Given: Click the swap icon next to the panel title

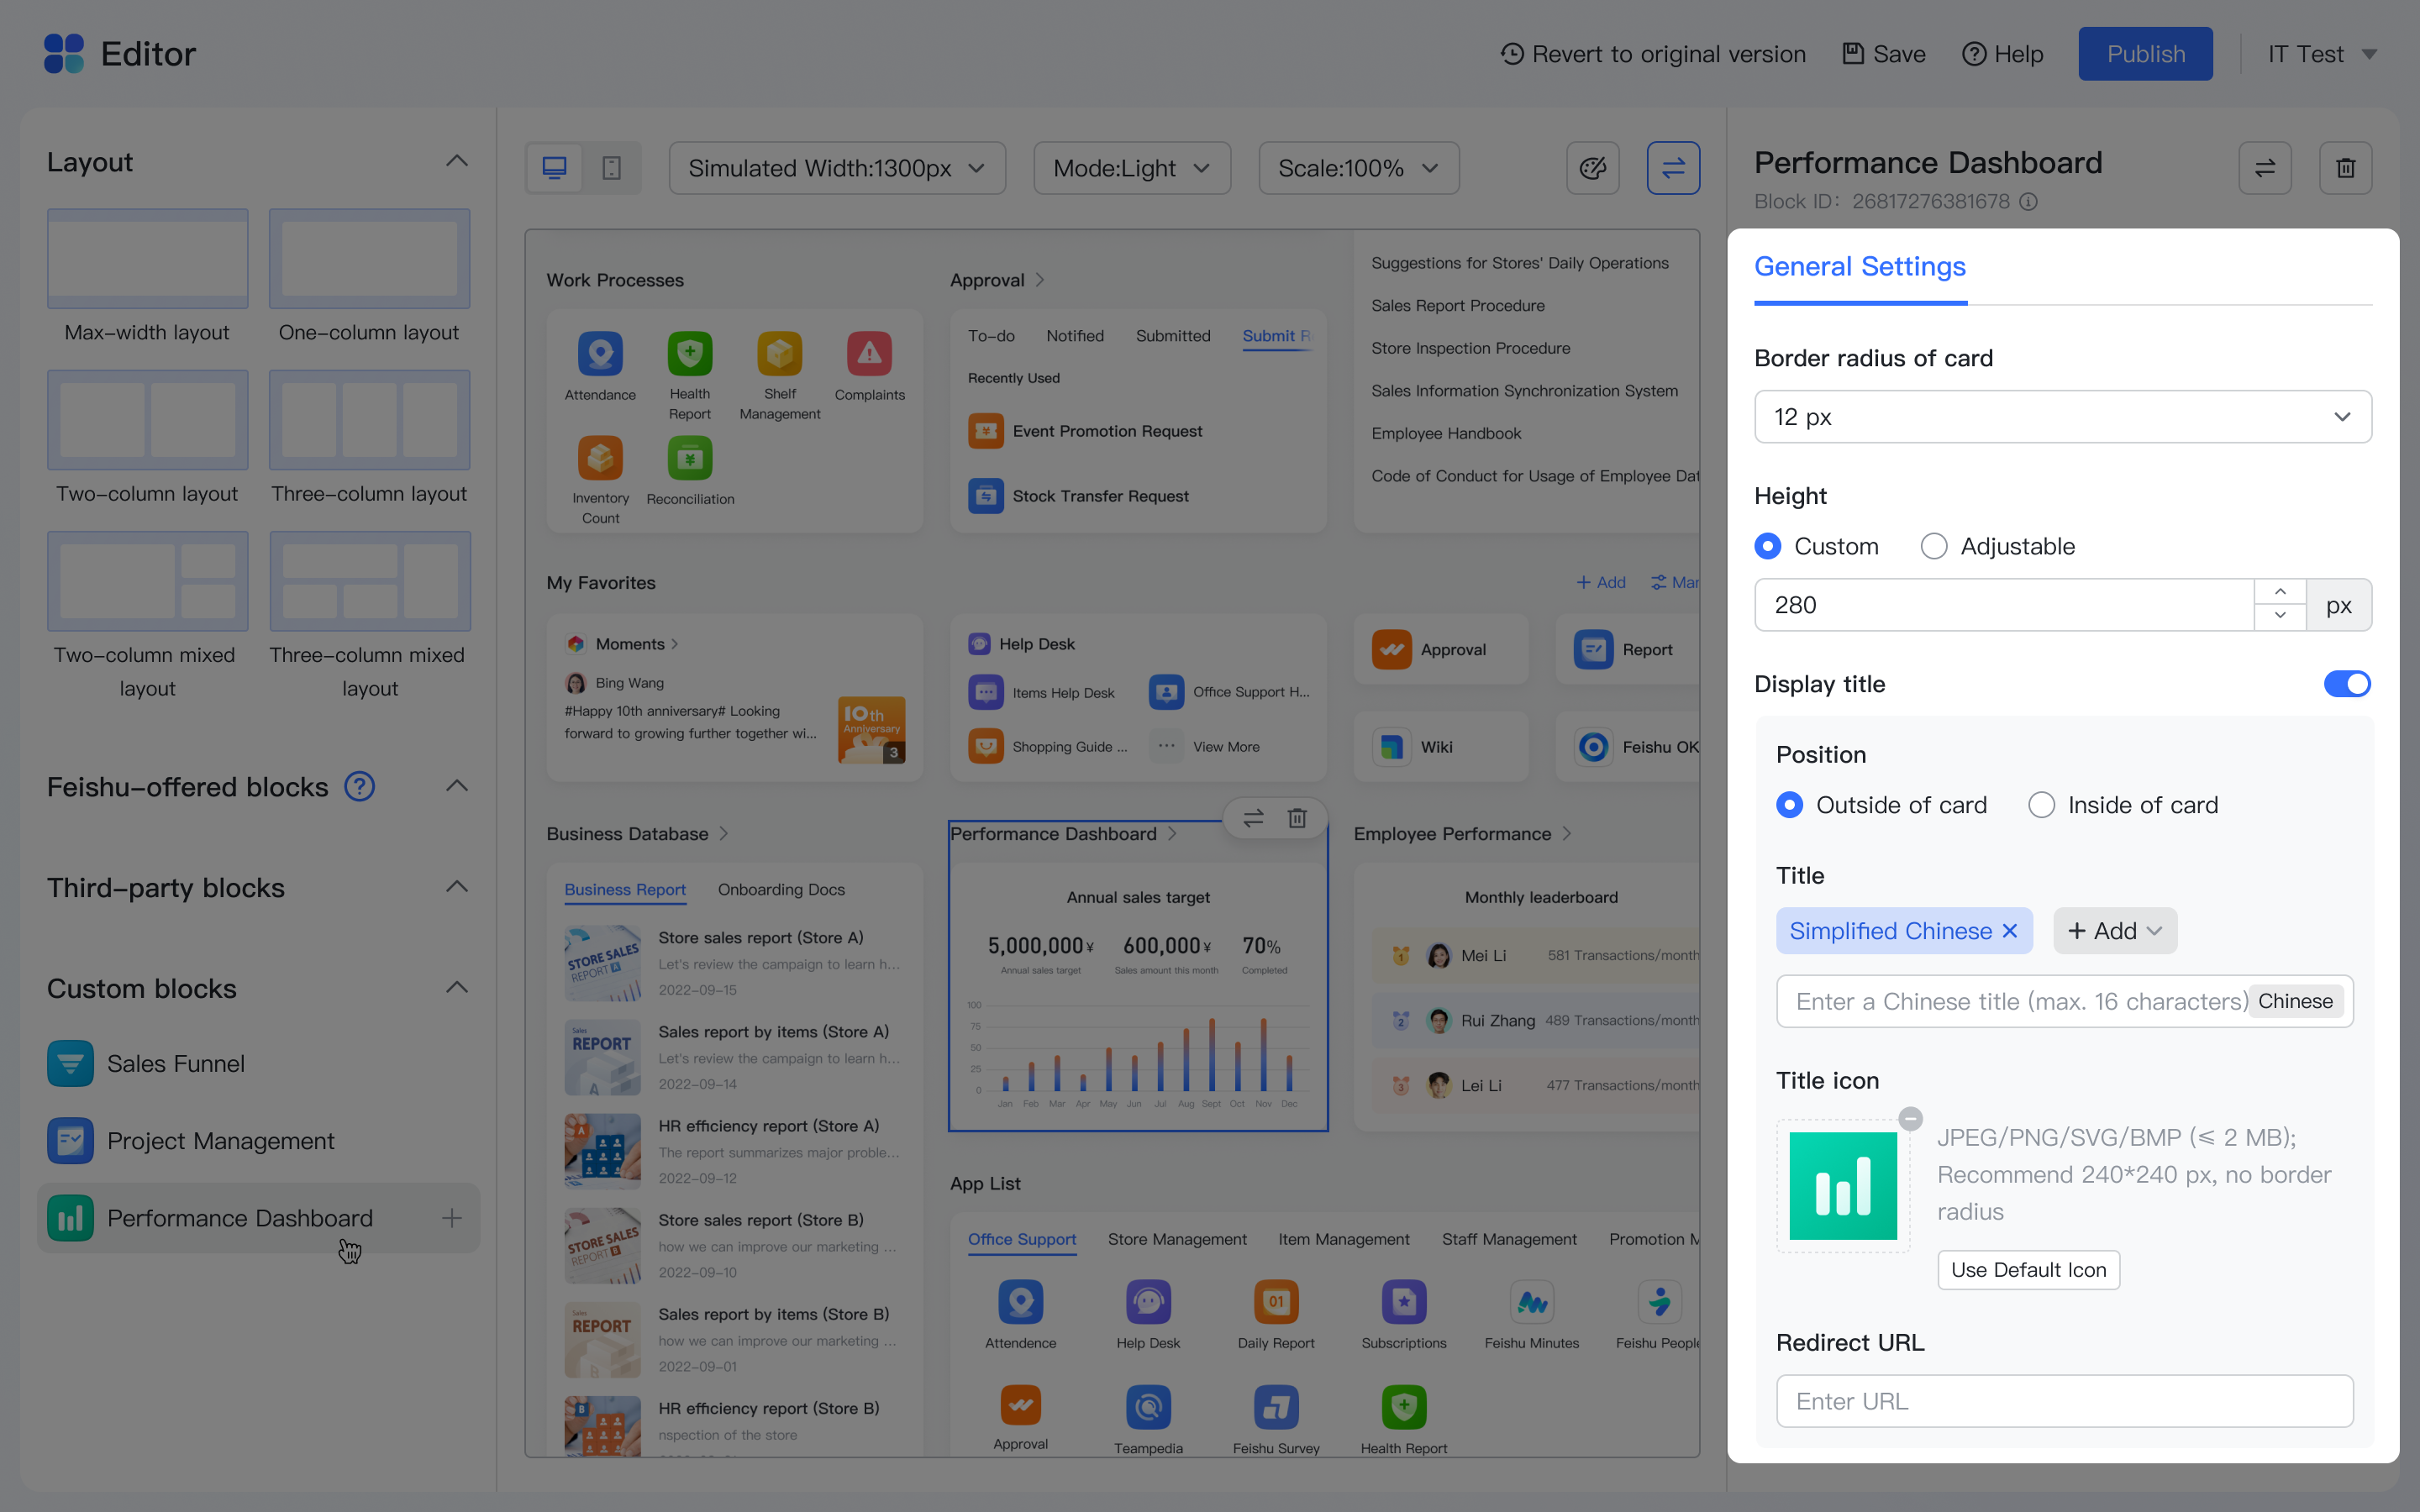Looking at the screenshot, I should pyautogui.click(x=2264, y=168).
